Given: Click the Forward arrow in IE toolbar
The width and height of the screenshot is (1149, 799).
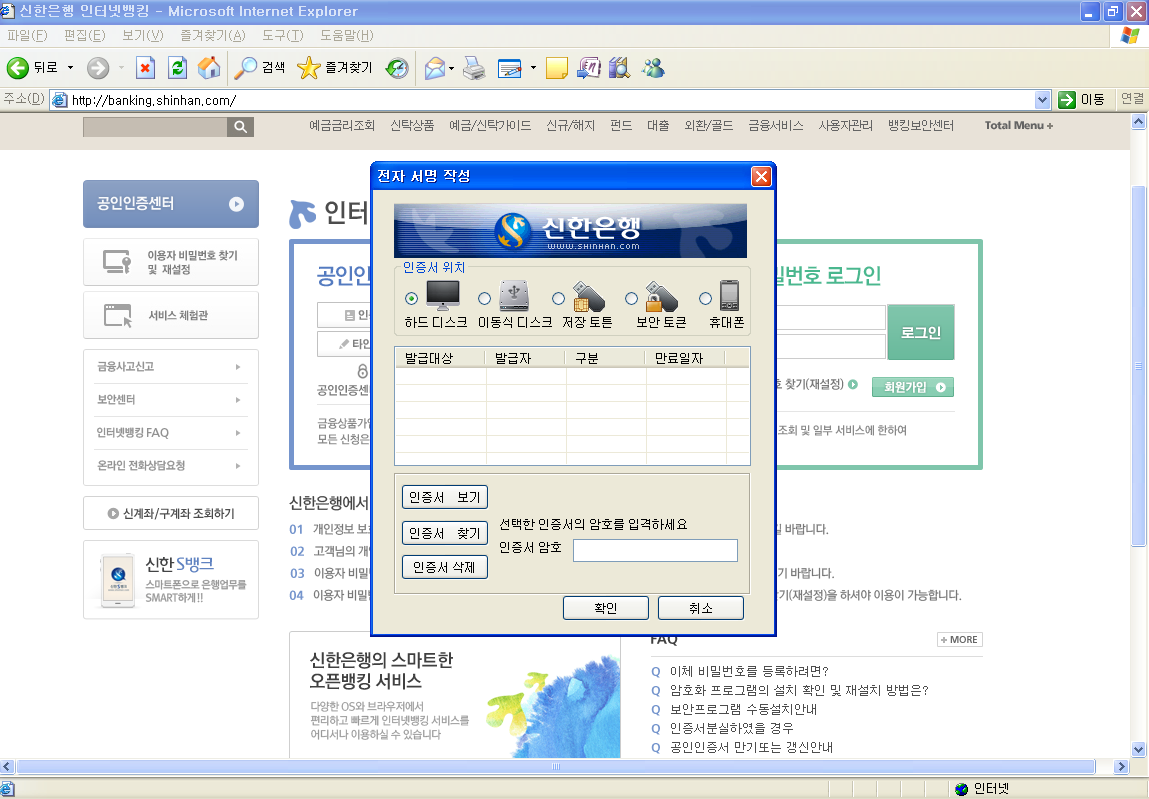Looking at the screenshot, I should click(x=97, y=68).
